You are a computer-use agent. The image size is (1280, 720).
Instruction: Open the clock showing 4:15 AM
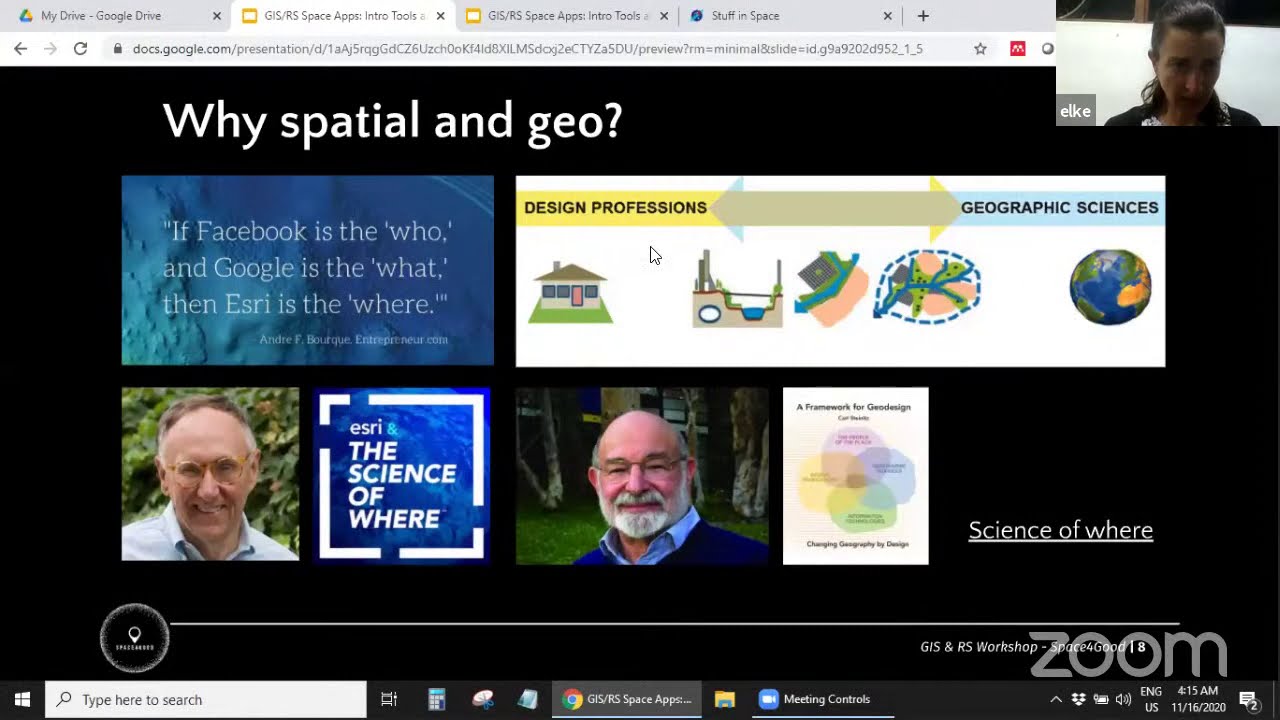click(x=1197, y=699)
